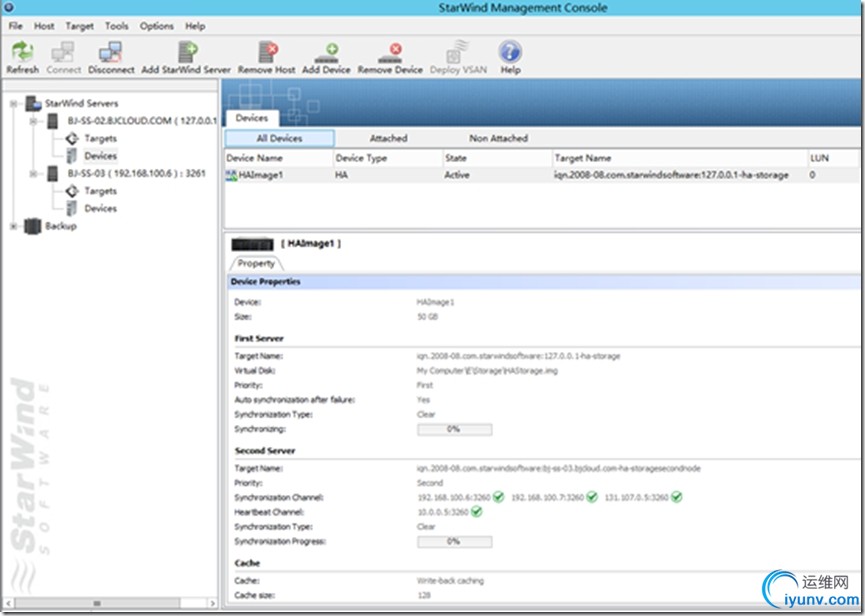Viewport: 865px width, 616px height.
Task: Click the "128" cache size value
Action: pyautogui.click(x=424, y=596)
